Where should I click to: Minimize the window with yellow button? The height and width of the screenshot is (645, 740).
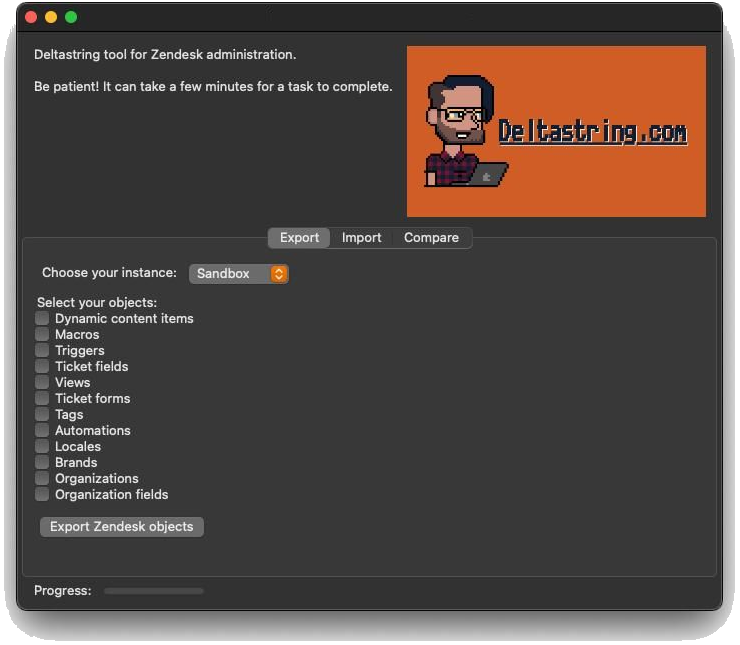[x=51, y=17]
